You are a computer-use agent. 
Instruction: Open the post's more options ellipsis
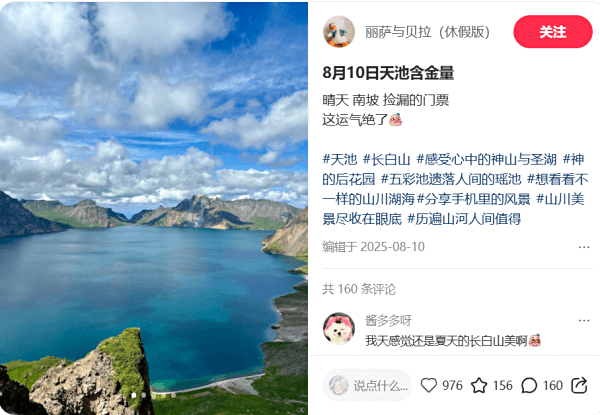tap(584, 247)
